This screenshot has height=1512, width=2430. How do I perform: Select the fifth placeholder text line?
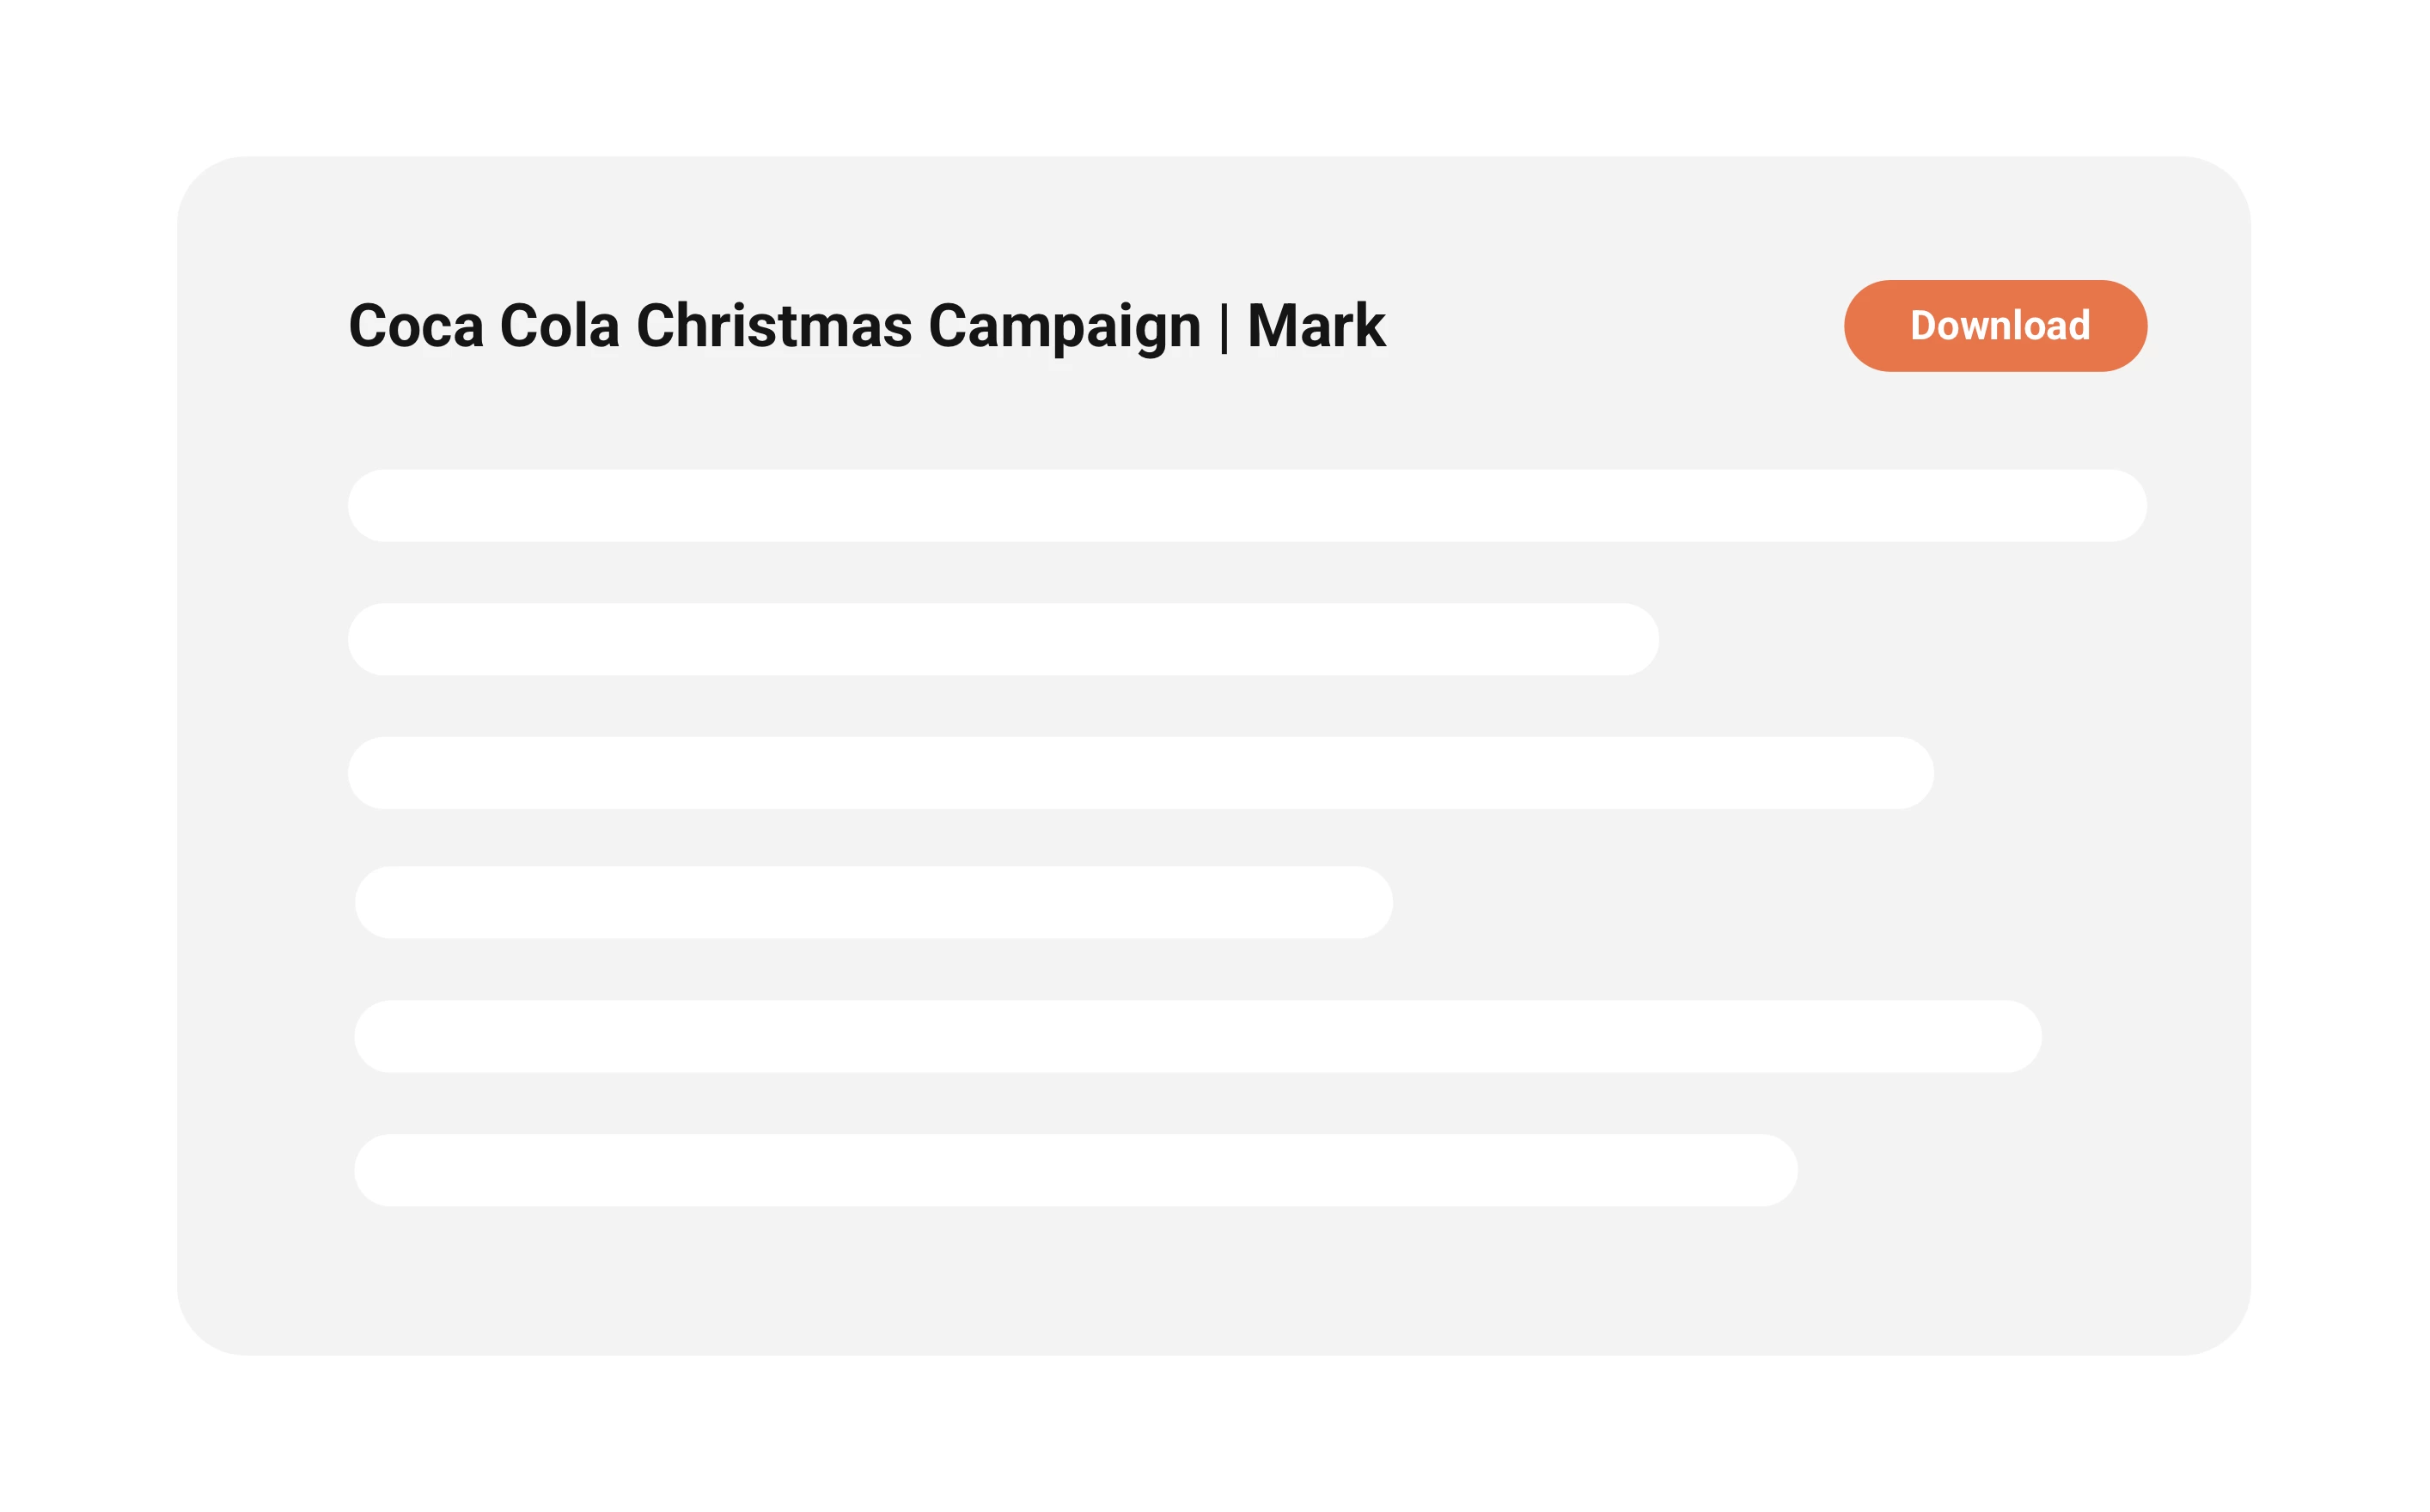click(x=1197, y=1036)
